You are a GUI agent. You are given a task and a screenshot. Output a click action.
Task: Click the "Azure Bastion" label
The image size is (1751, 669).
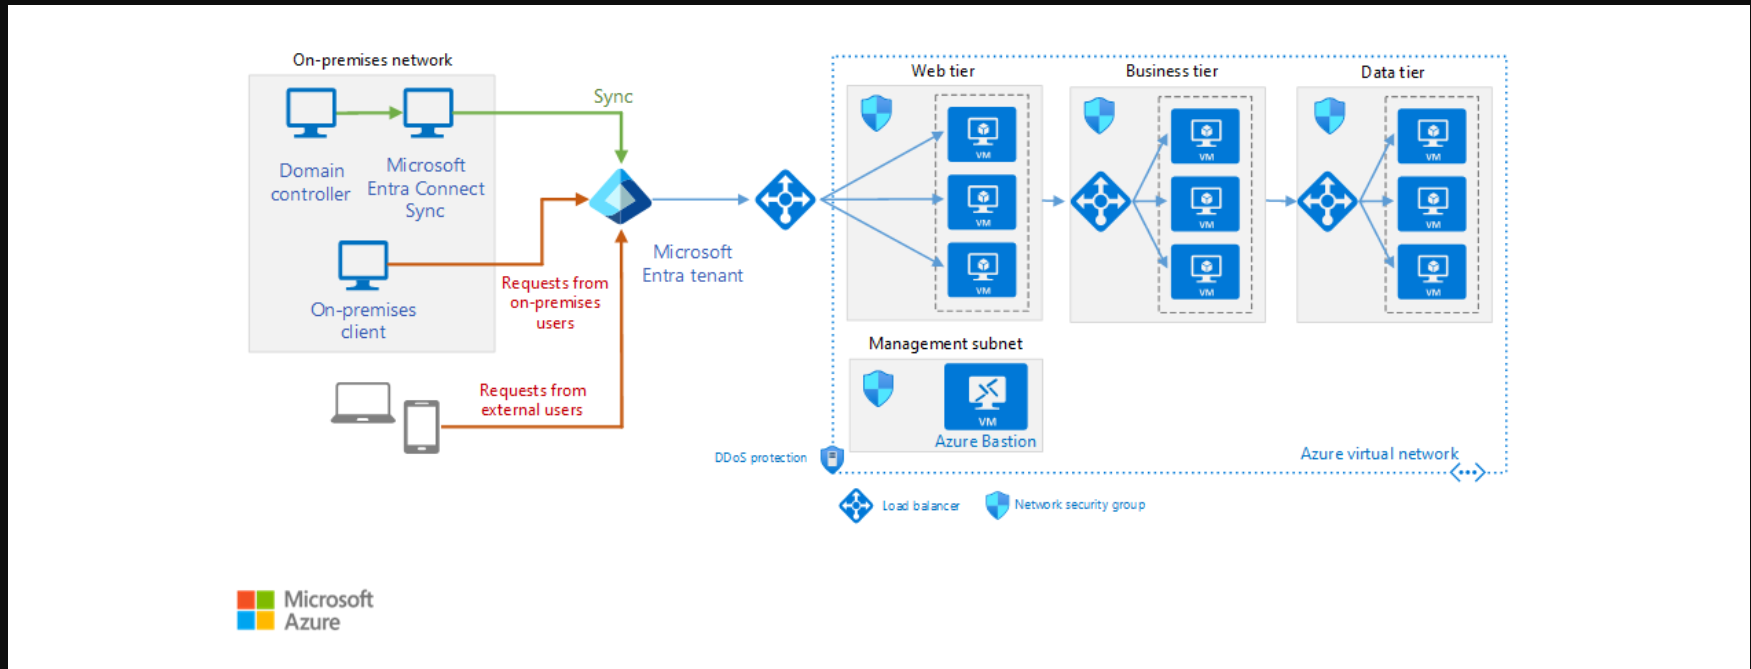[x=985, y=441]
